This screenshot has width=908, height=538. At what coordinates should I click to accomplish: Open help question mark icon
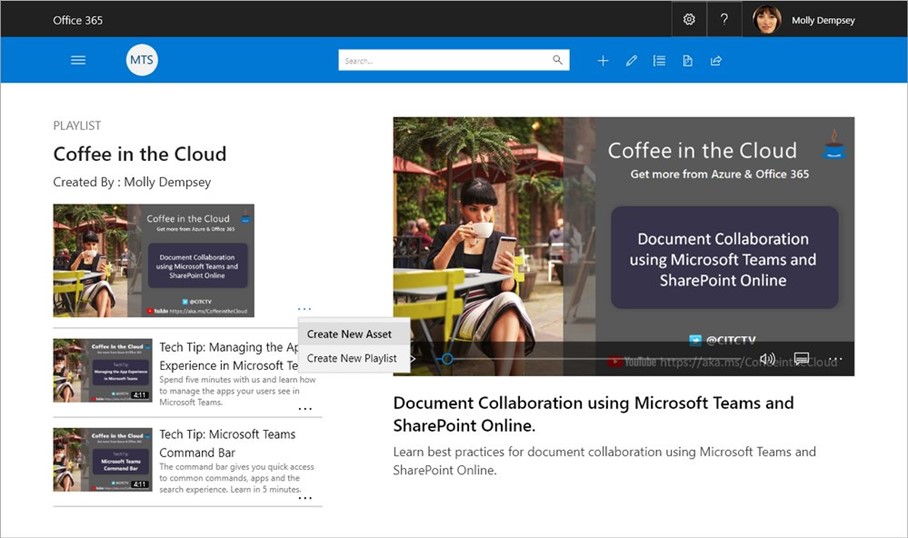724,19
